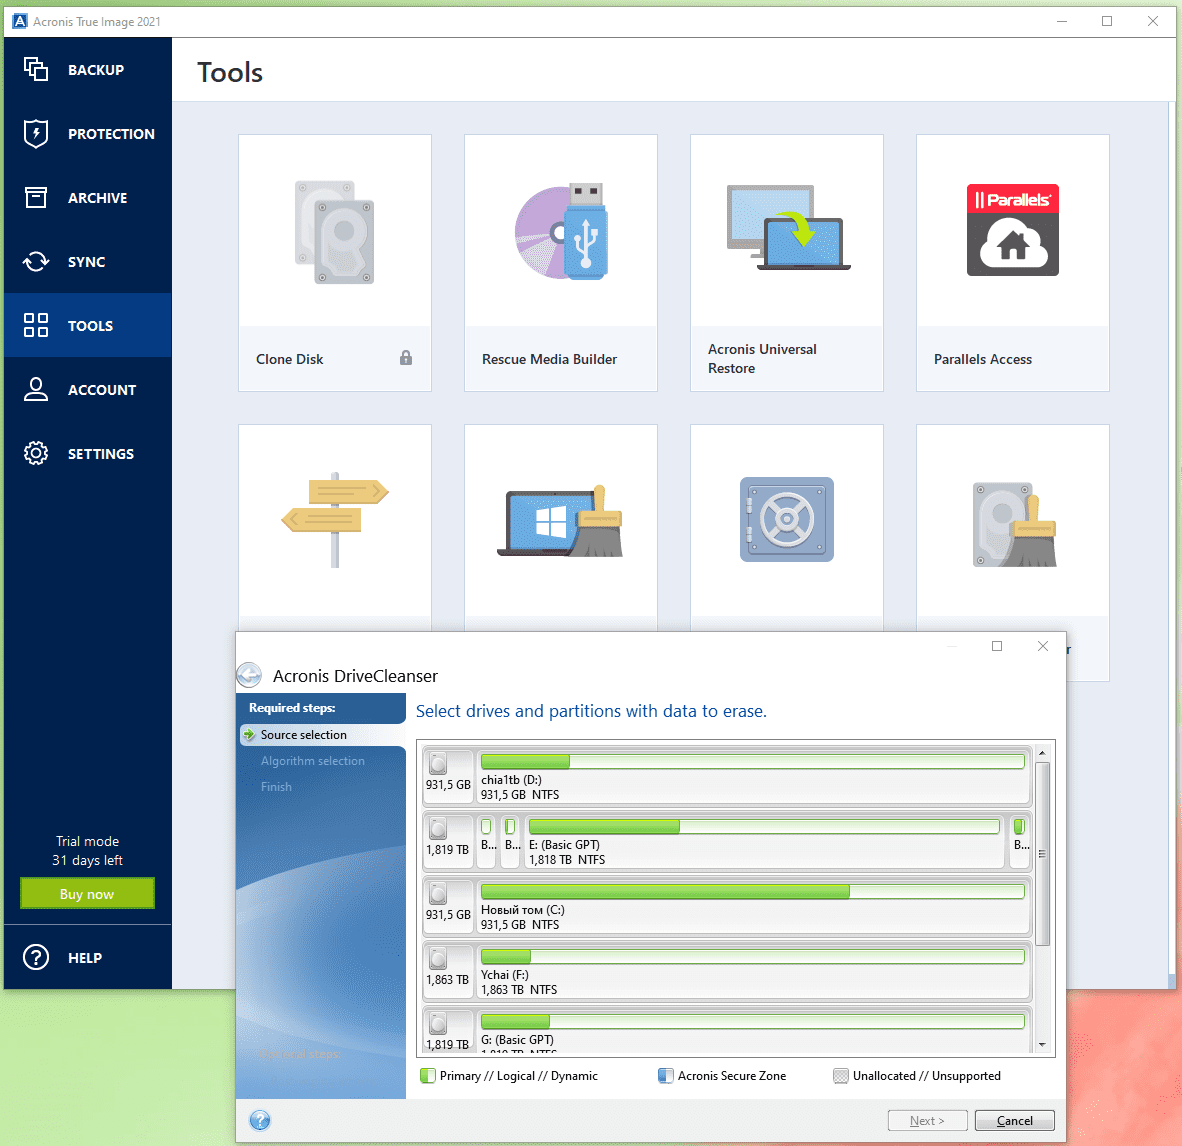Open Parallels Access tile

click(x=1013, y=262)
